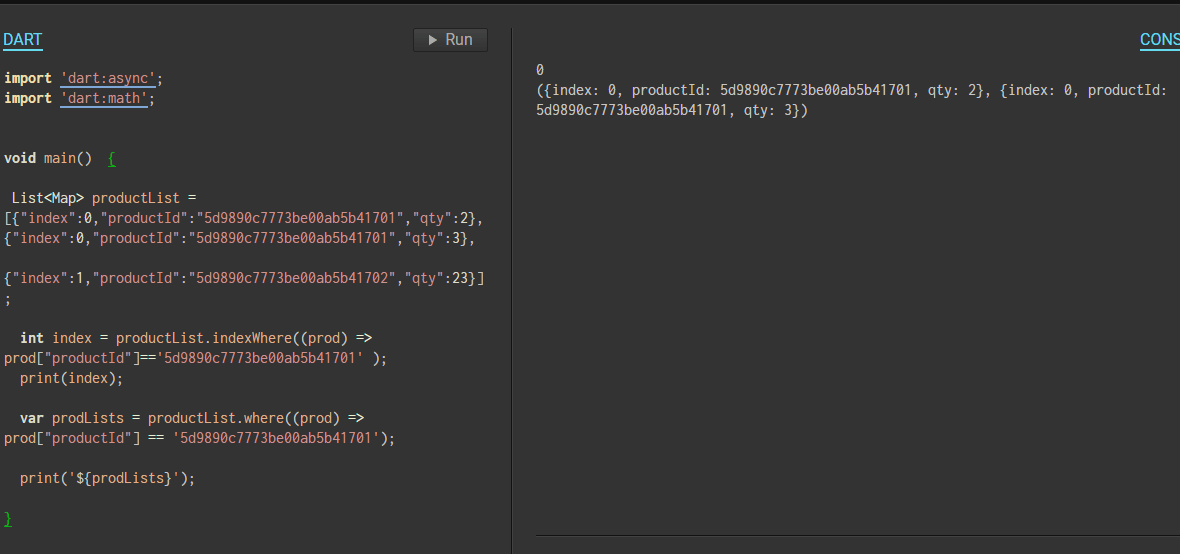Click the print(index); statement
The height and width of the screenshot is (554, 1180).
pyautogui.click(x=71, y=379)
